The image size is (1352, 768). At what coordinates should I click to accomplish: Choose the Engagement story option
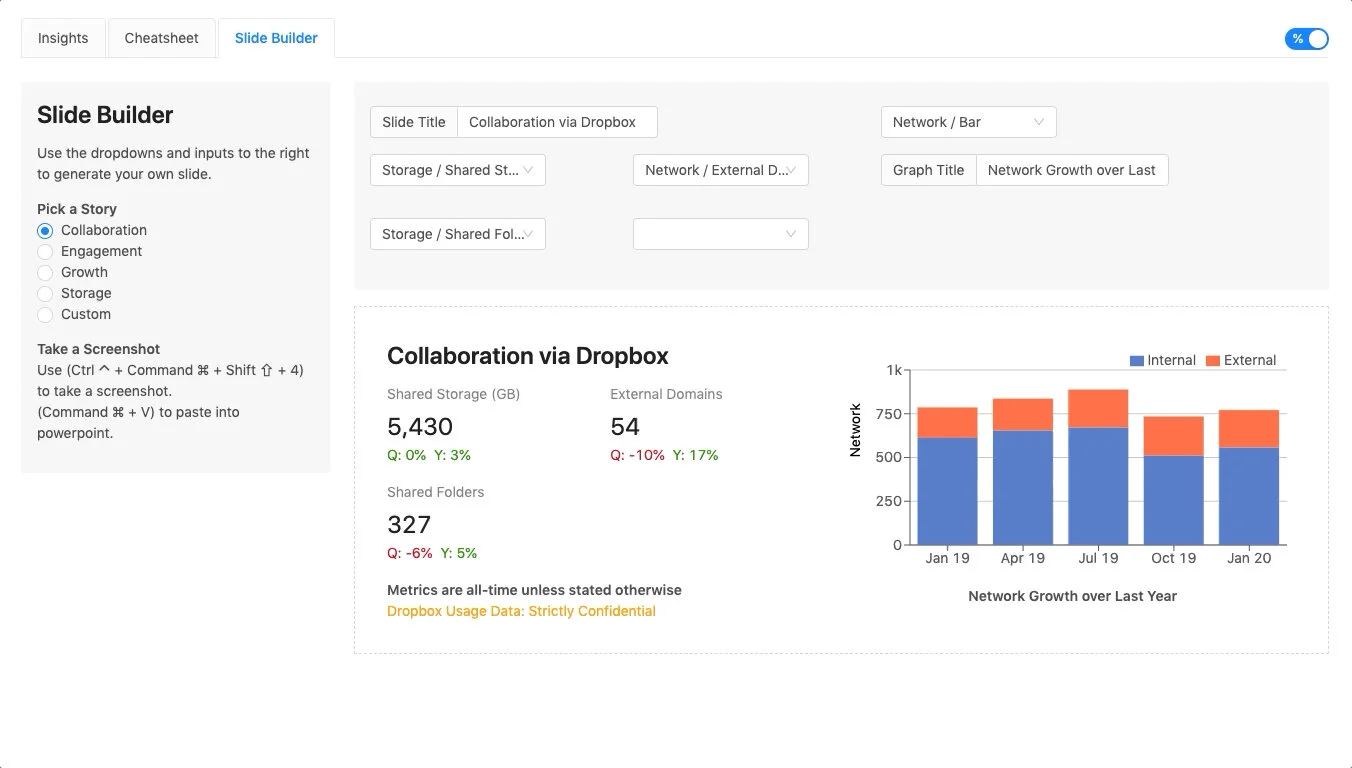click(45, 252)
